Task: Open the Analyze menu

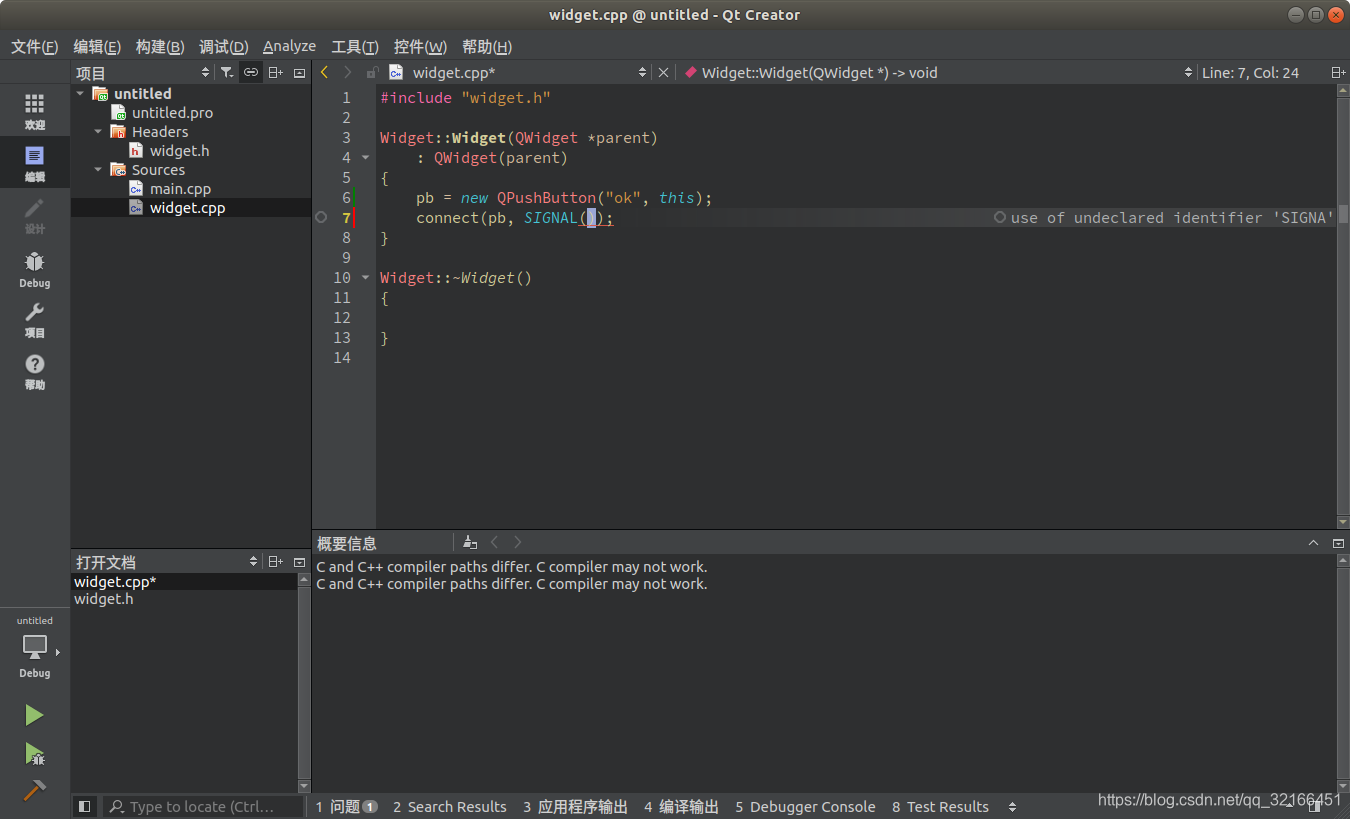Action: click(289, 46)
